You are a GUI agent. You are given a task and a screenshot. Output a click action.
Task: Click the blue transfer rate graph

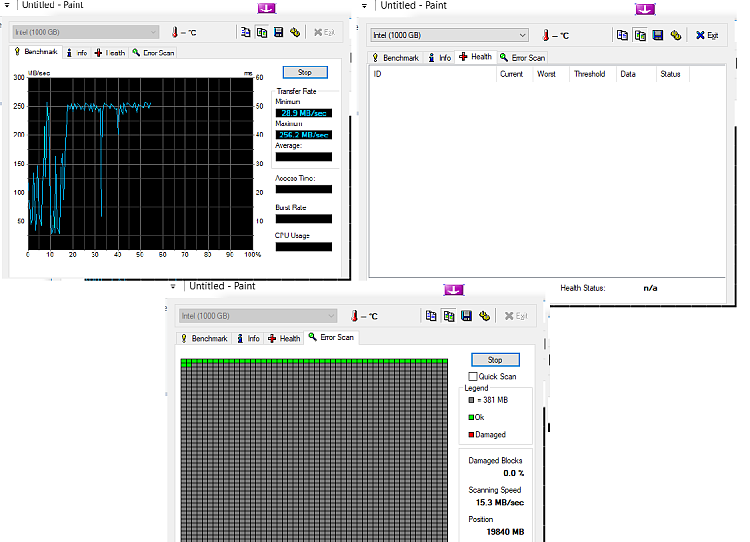coord(140,164)
